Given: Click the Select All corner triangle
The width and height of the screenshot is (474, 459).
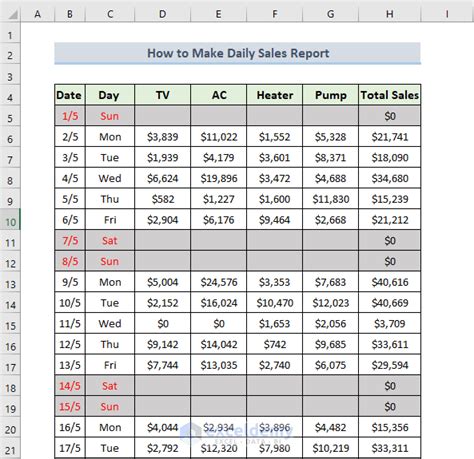Looking at the screenshot, I should tap(13, 14).
